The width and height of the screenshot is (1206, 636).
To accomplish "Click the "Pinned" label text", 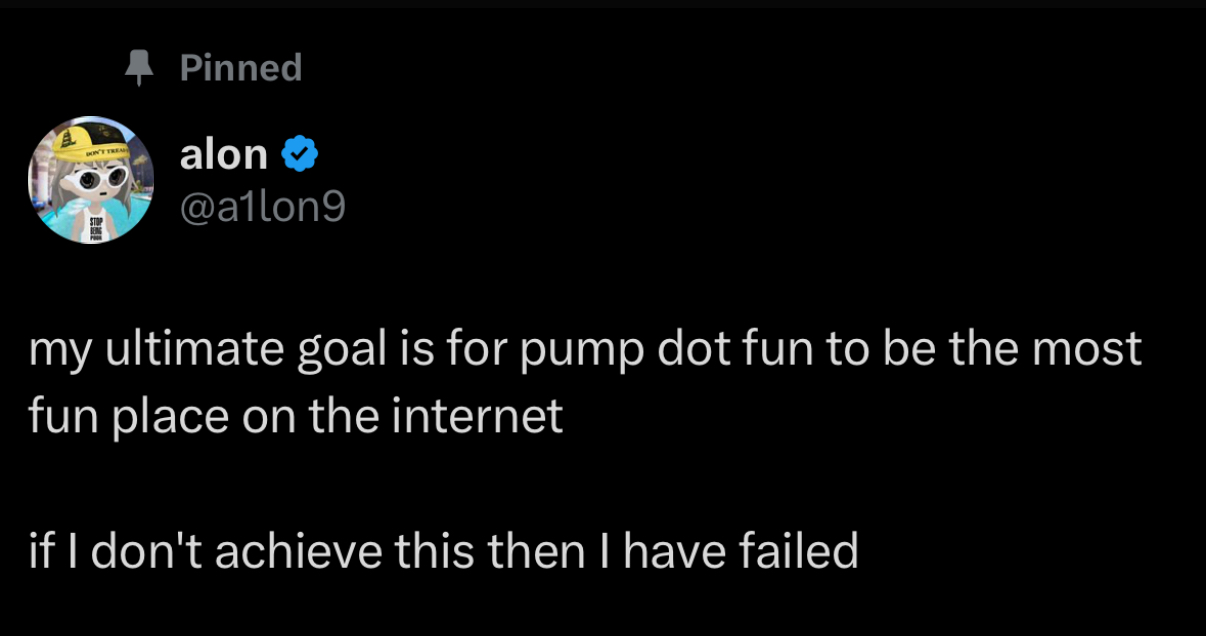I will [241, 68].
